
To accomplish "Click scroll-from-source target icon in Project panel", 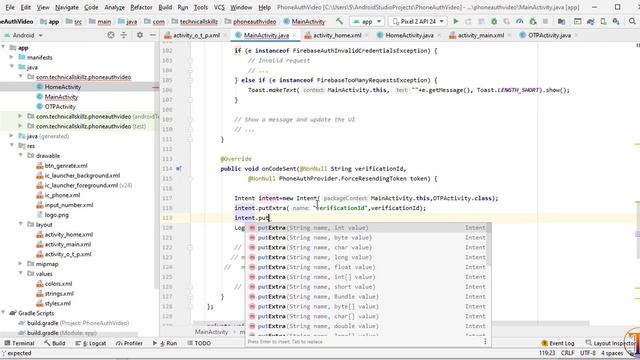I will [111, 35].
